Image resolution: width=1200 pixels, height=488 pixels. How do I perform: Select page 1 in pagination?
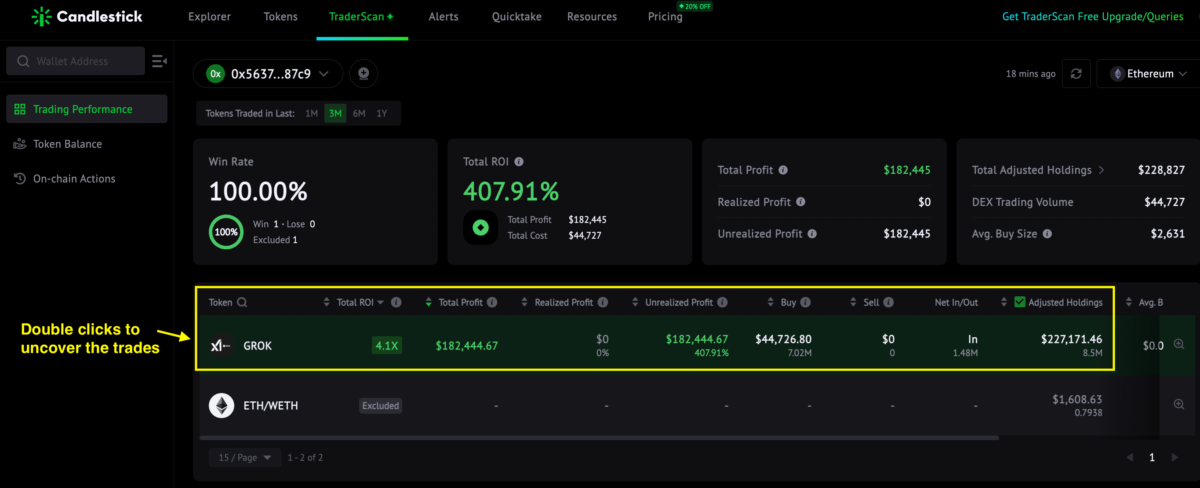tap(1151, 458)
